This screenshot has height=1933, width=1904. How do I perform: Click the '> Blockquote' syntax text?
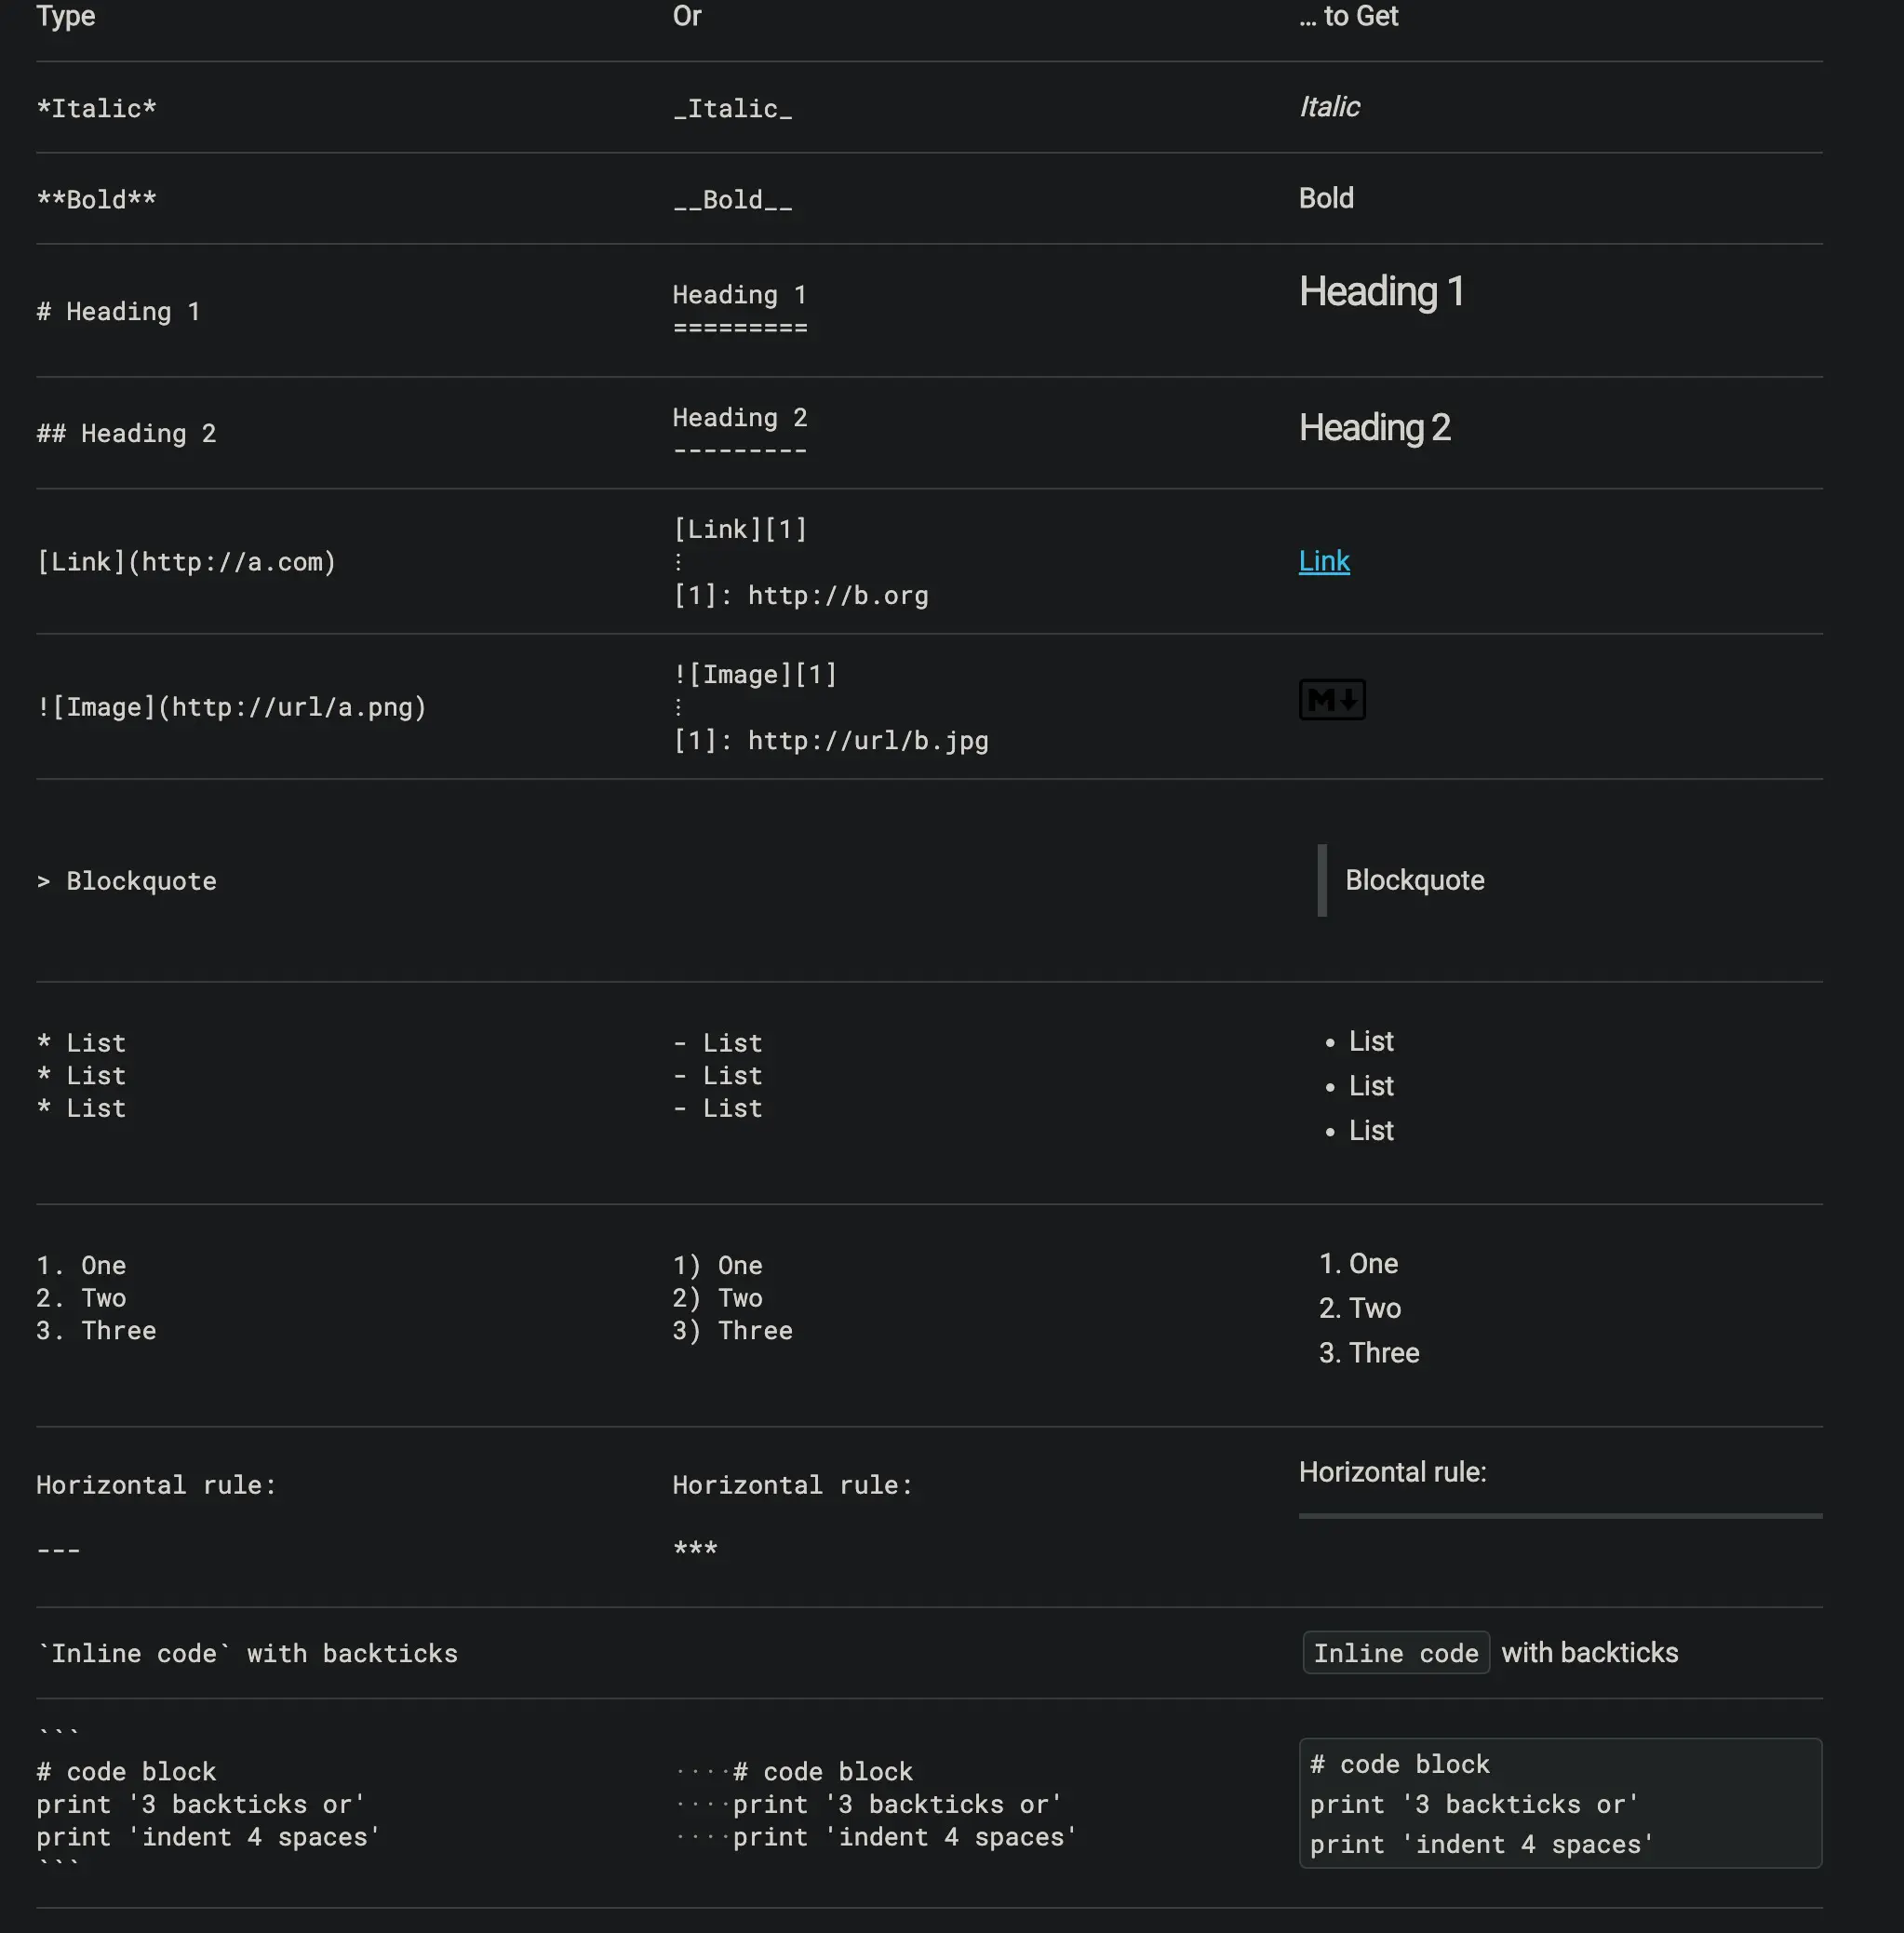tap(126, 881)
